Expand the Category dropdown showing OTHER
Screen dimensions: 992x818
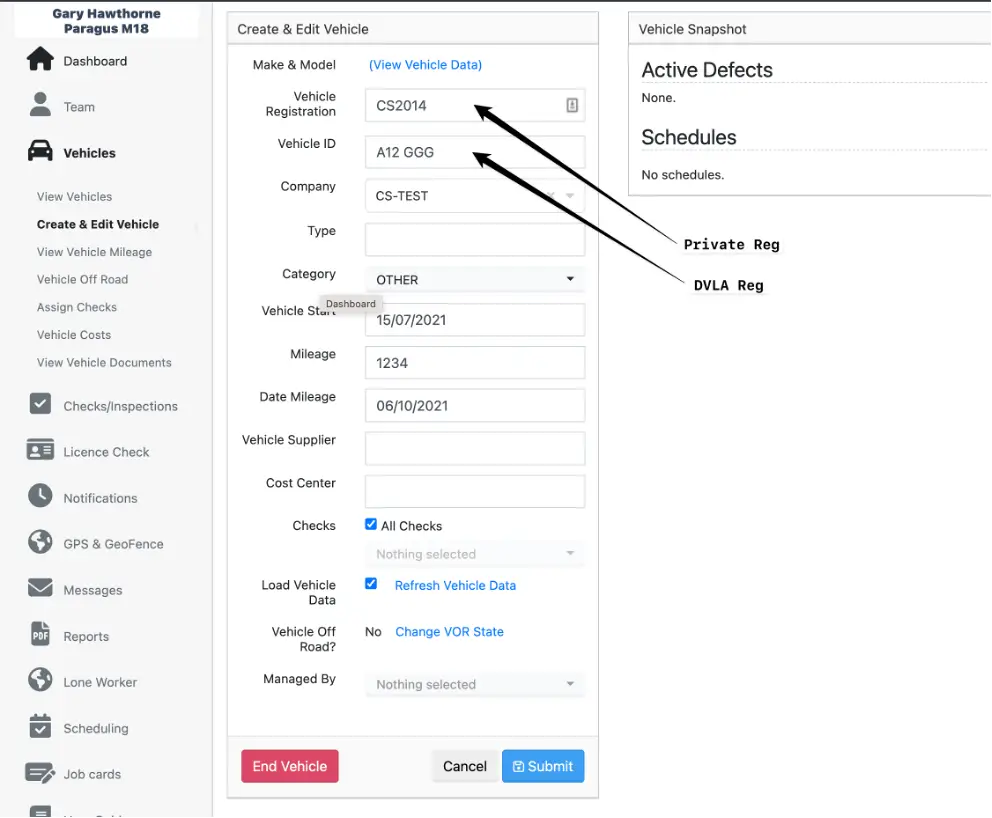point(474,280)
